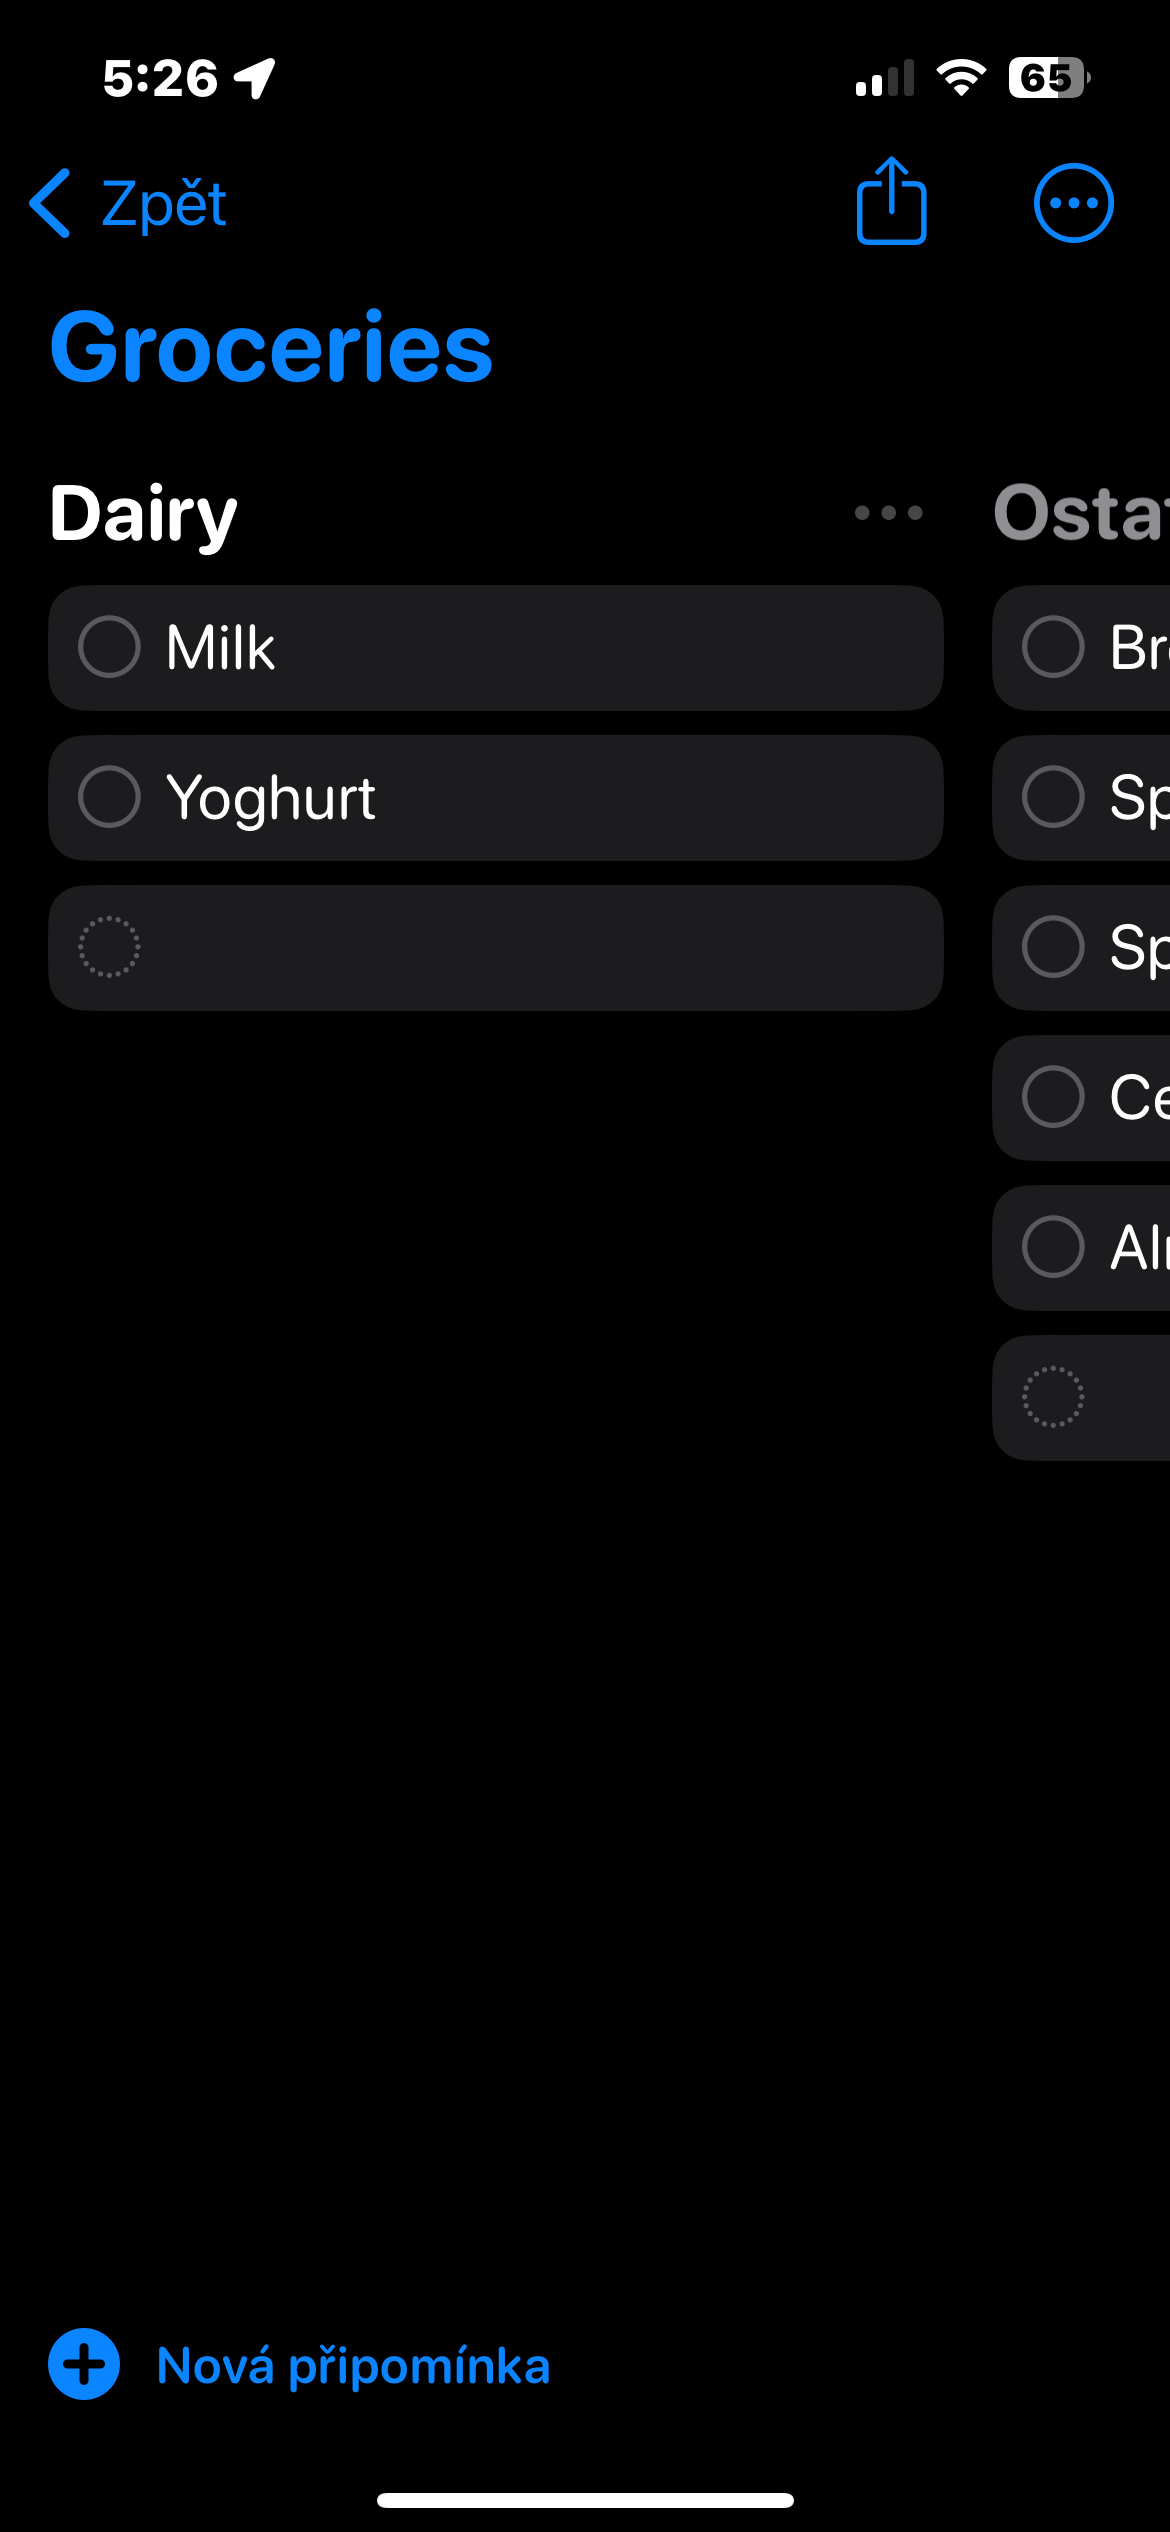1170x2532 pixels.
Task: Check off the Yoghurt reminder
Action: (x=109, y=797)
